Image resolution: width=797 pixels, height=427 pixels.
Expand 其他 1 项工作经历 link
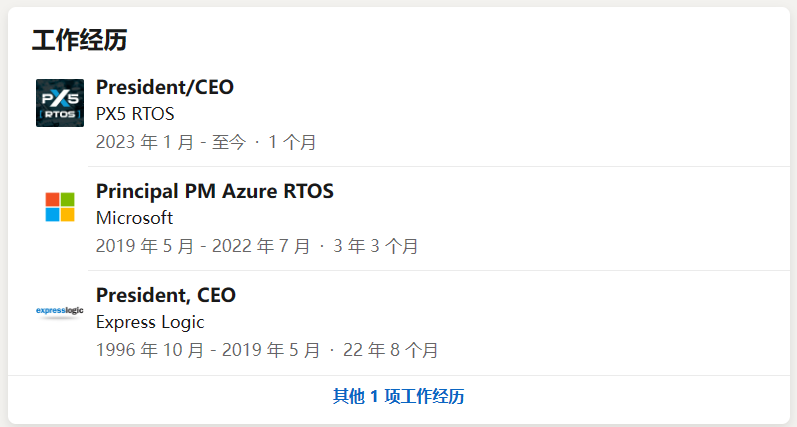398,397
